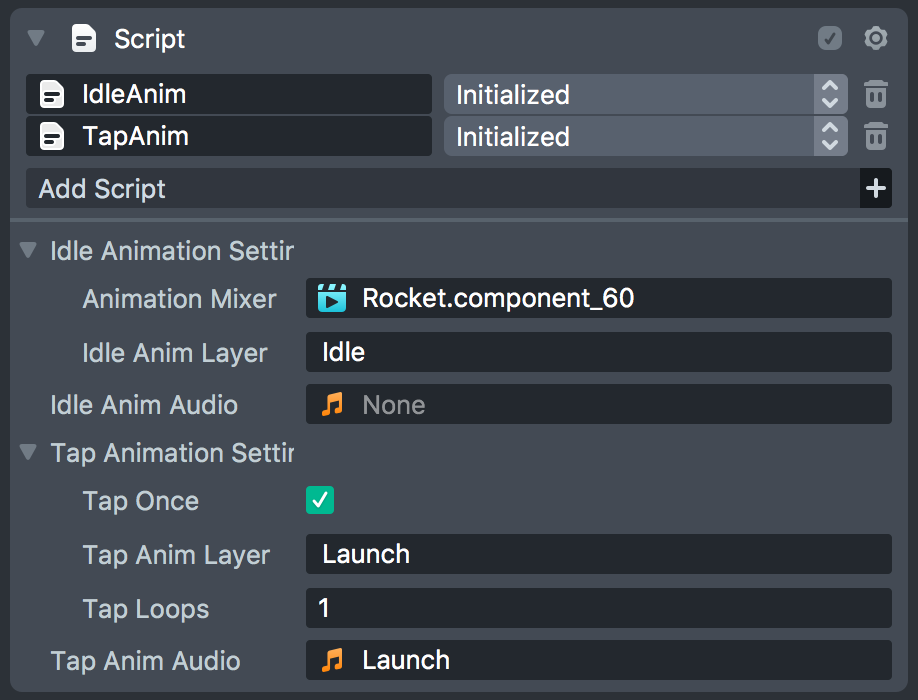Click the Tap Anim Layer Launch field
918x700 pixels.
coord(598,554)
